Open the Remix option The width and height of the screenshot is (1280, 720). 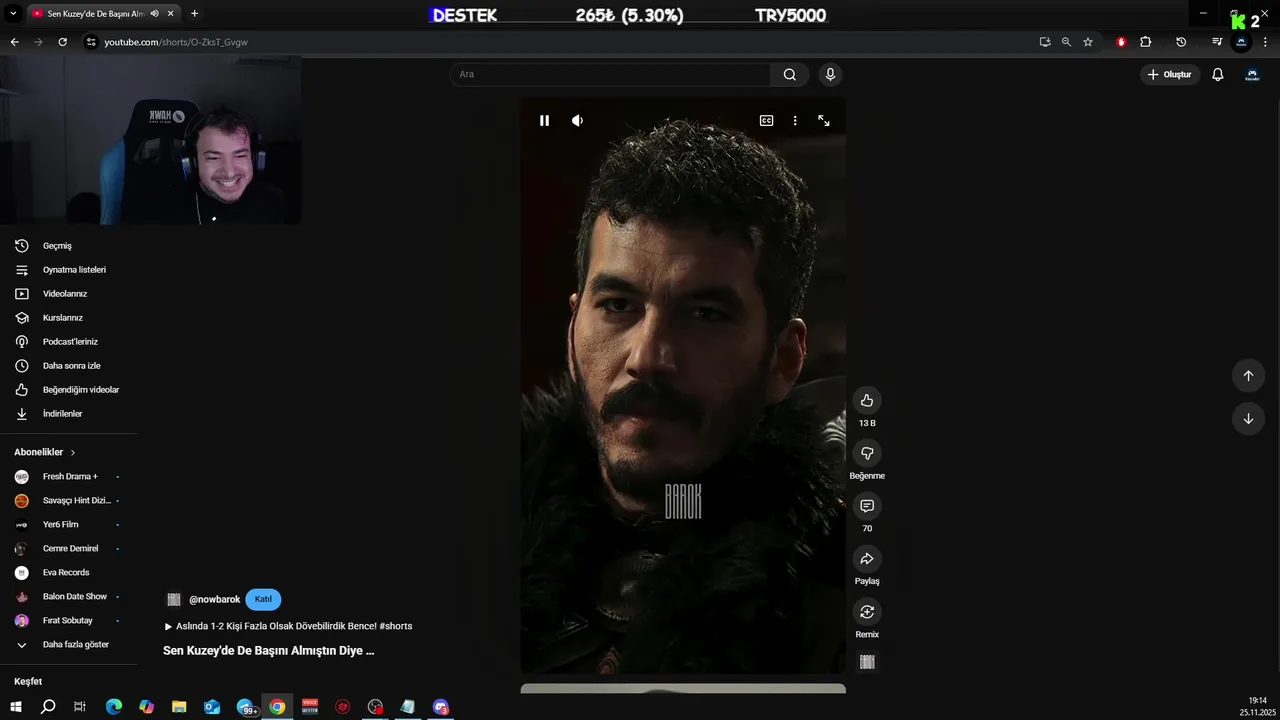click(x=867, y=612)
